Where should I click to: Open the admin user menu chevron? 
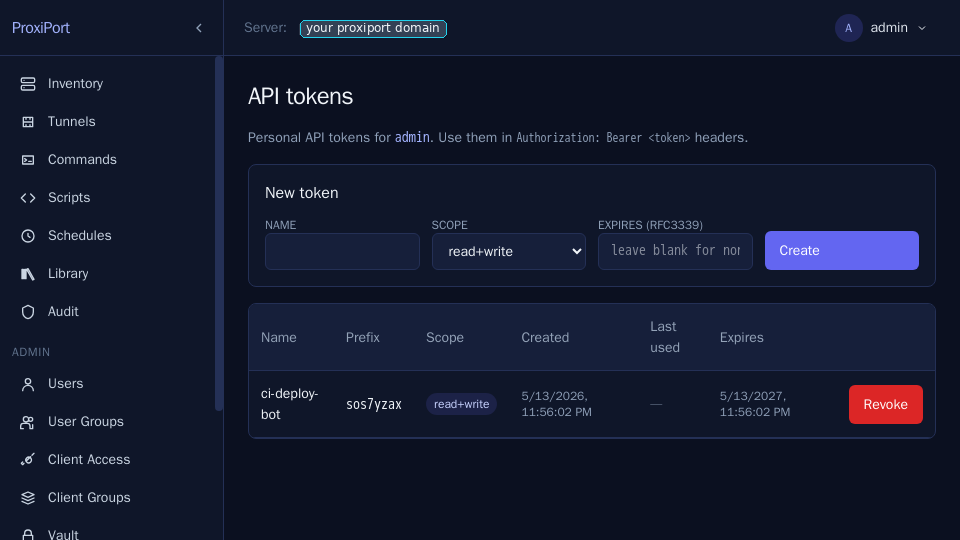click(x=922, y=28)
